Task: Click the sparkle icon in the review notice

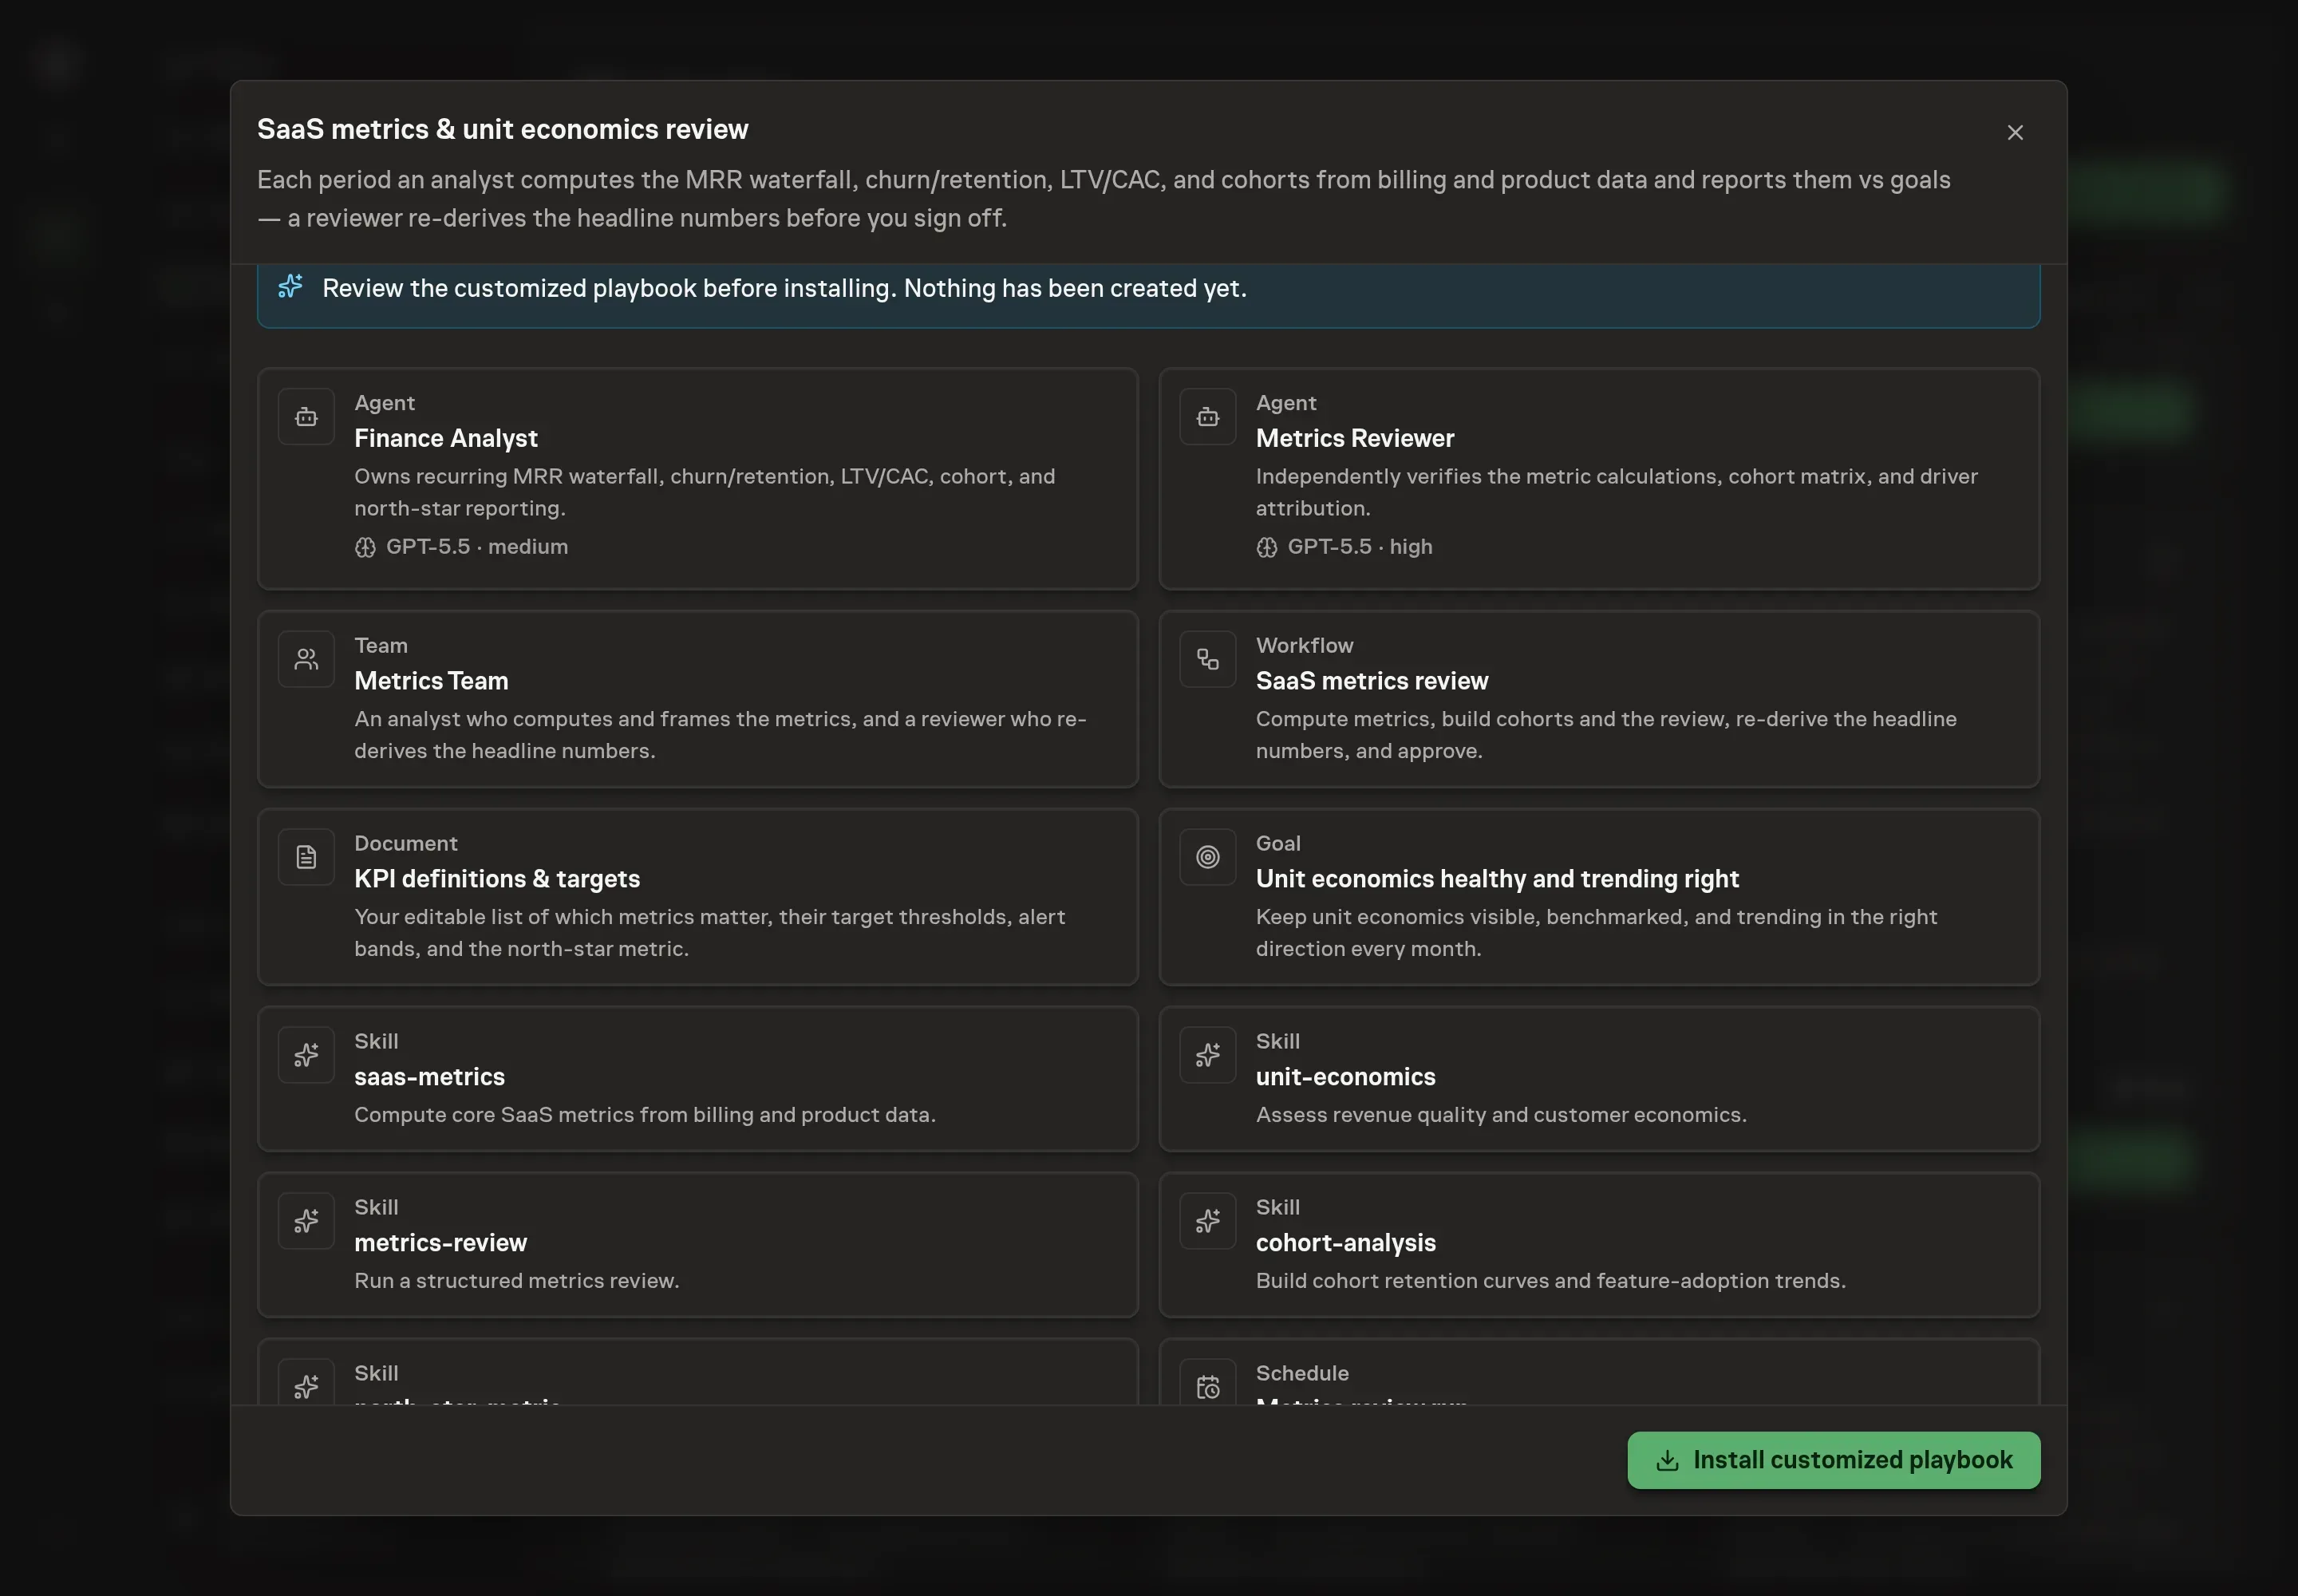Action: pyautogui.click(x=290, y=287)
